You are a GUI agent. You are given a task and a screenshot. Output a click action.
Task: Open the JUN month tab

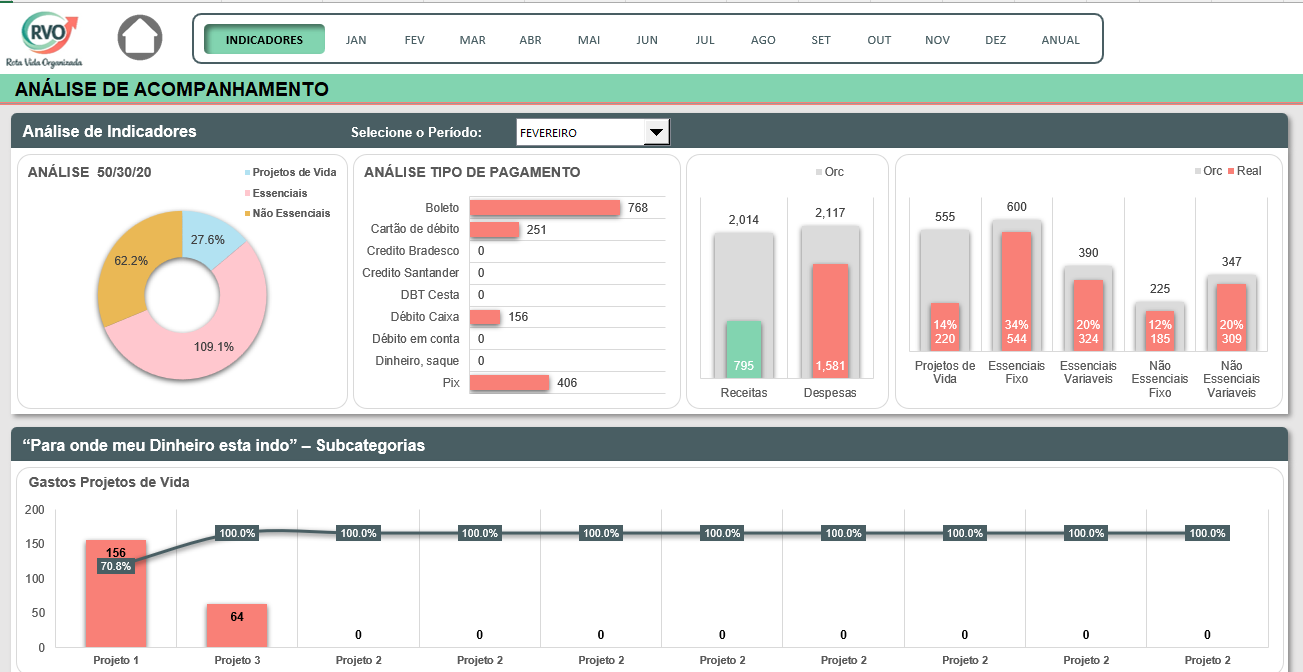click(x=647, y=40)
